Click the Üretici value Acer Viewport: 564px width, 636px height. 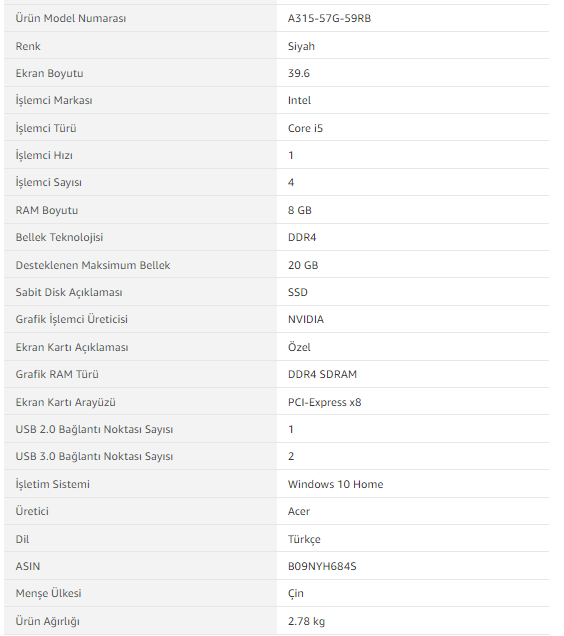[299, 511]
